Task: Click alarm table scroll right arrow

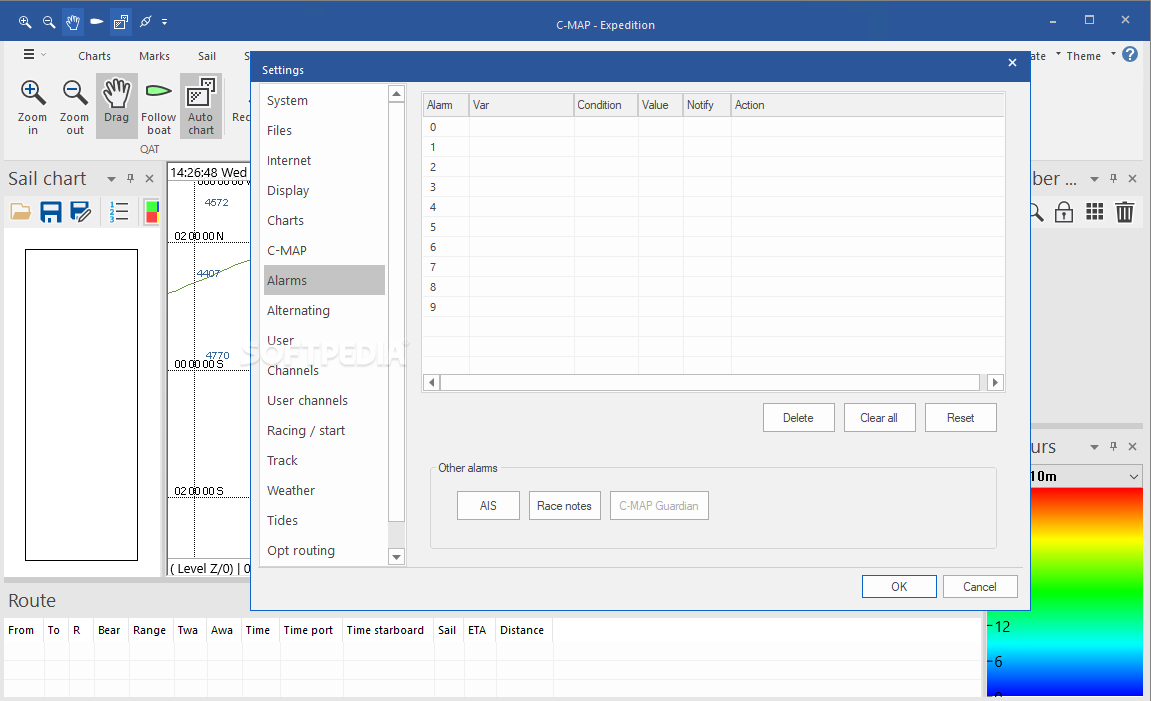Action: coord(995,382)
